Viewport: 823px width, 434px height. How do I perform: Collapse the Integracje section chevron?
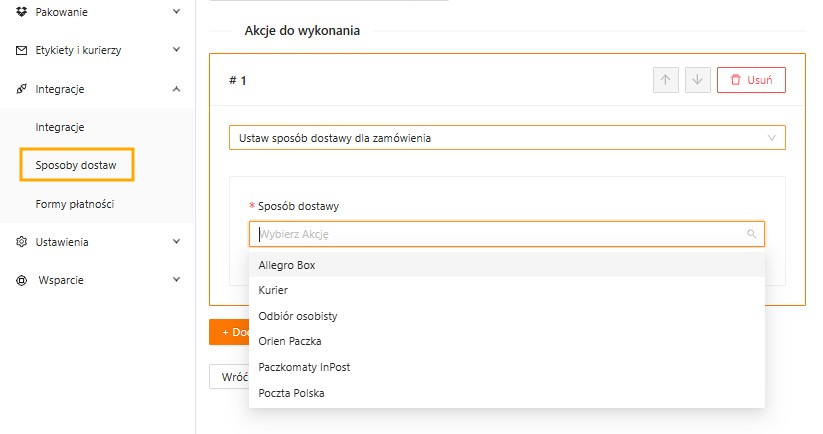pyautogui.click(x=176, y=89)
